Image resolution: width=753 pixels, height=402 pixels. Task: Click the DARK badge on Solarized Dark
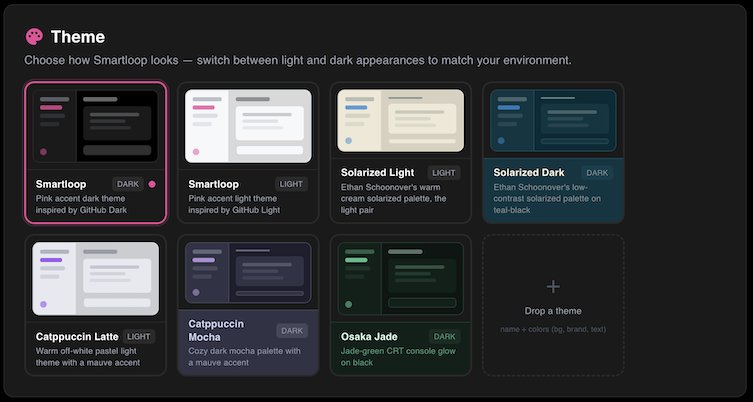click(x=597, y=173)
